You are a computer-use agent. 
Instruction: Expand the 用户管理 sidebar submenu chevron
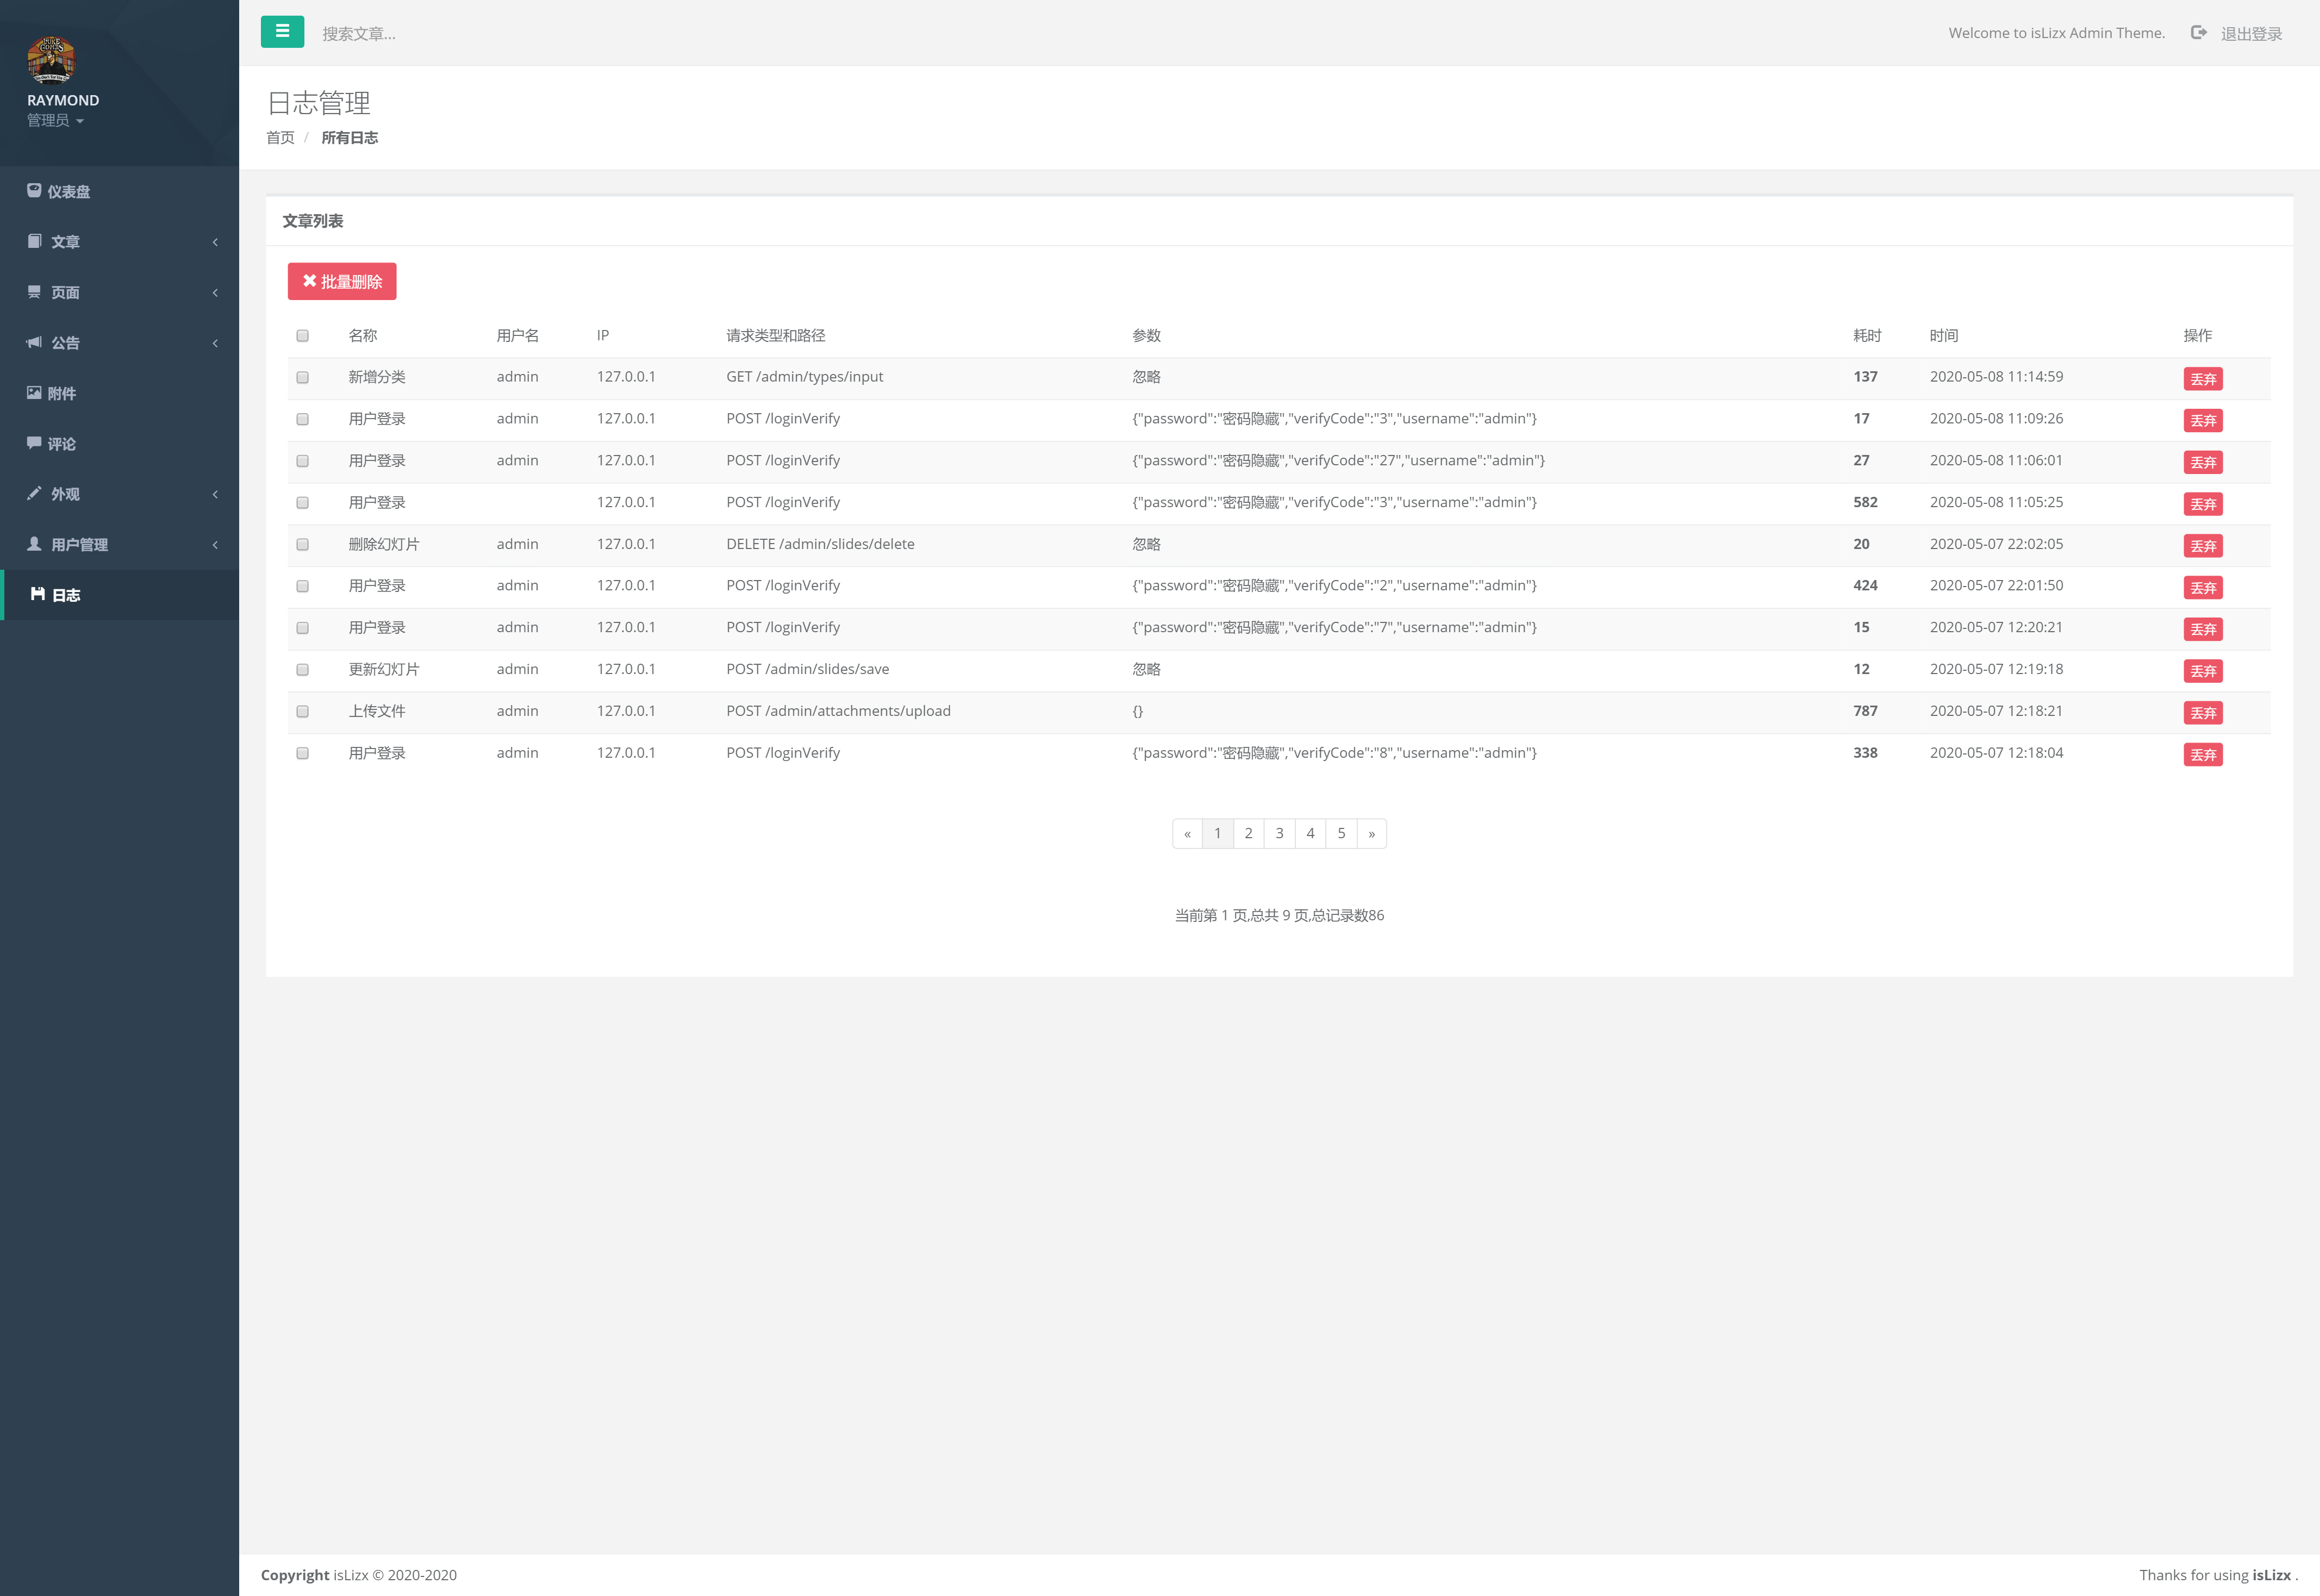(215, 544)
